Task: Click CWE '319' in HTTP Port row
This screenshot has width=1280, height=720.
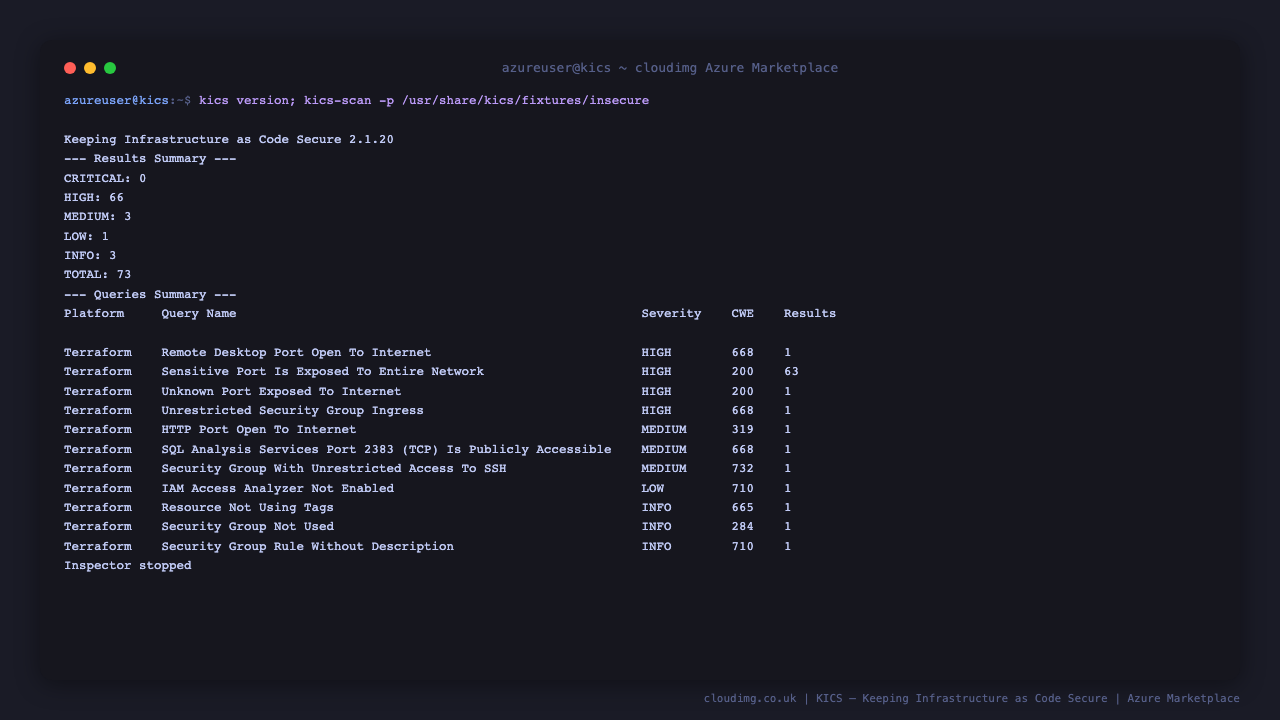Action: (x=742, y=430)
